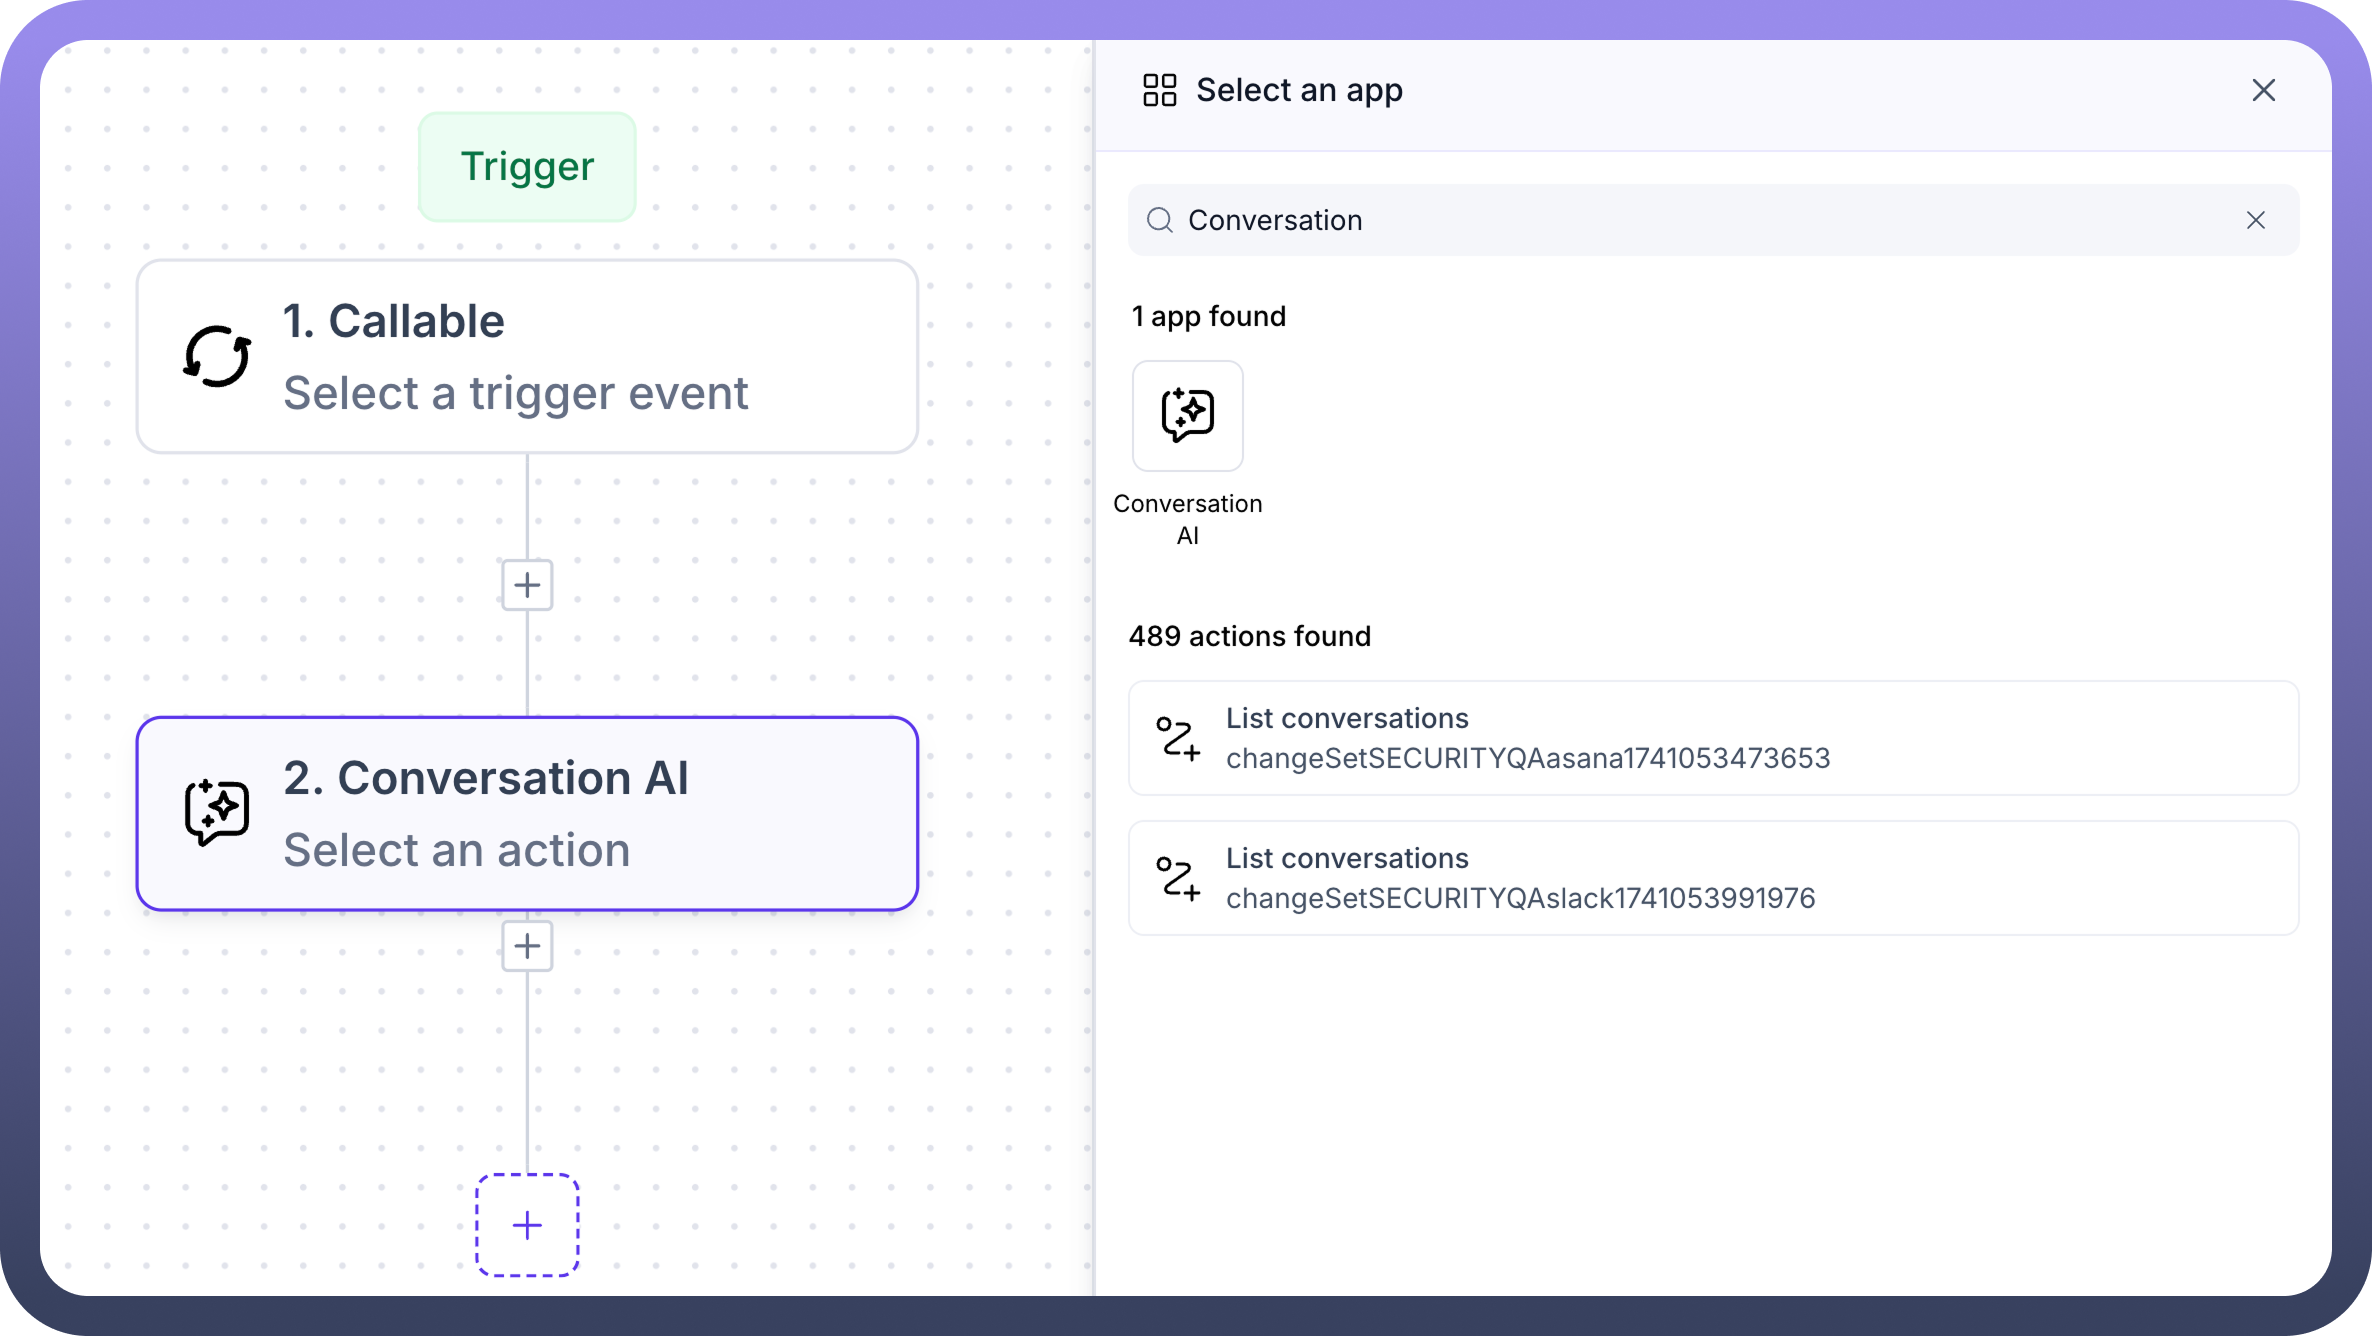2372x1336 pixels.
Task: Open the 1. Callable trigger node
Action: pyautogui.click(x=527, y=357)
